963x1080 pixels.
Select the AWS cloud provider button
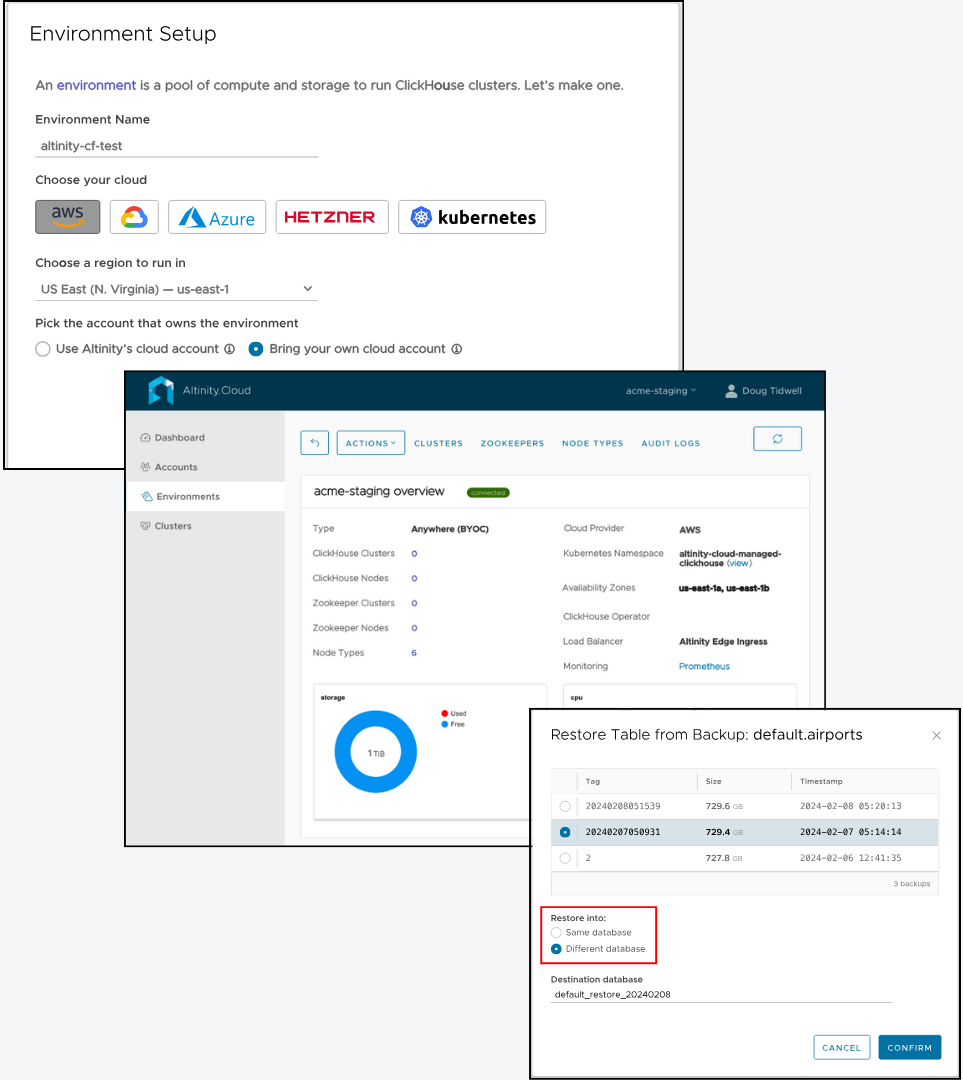[x=68, y=217]
